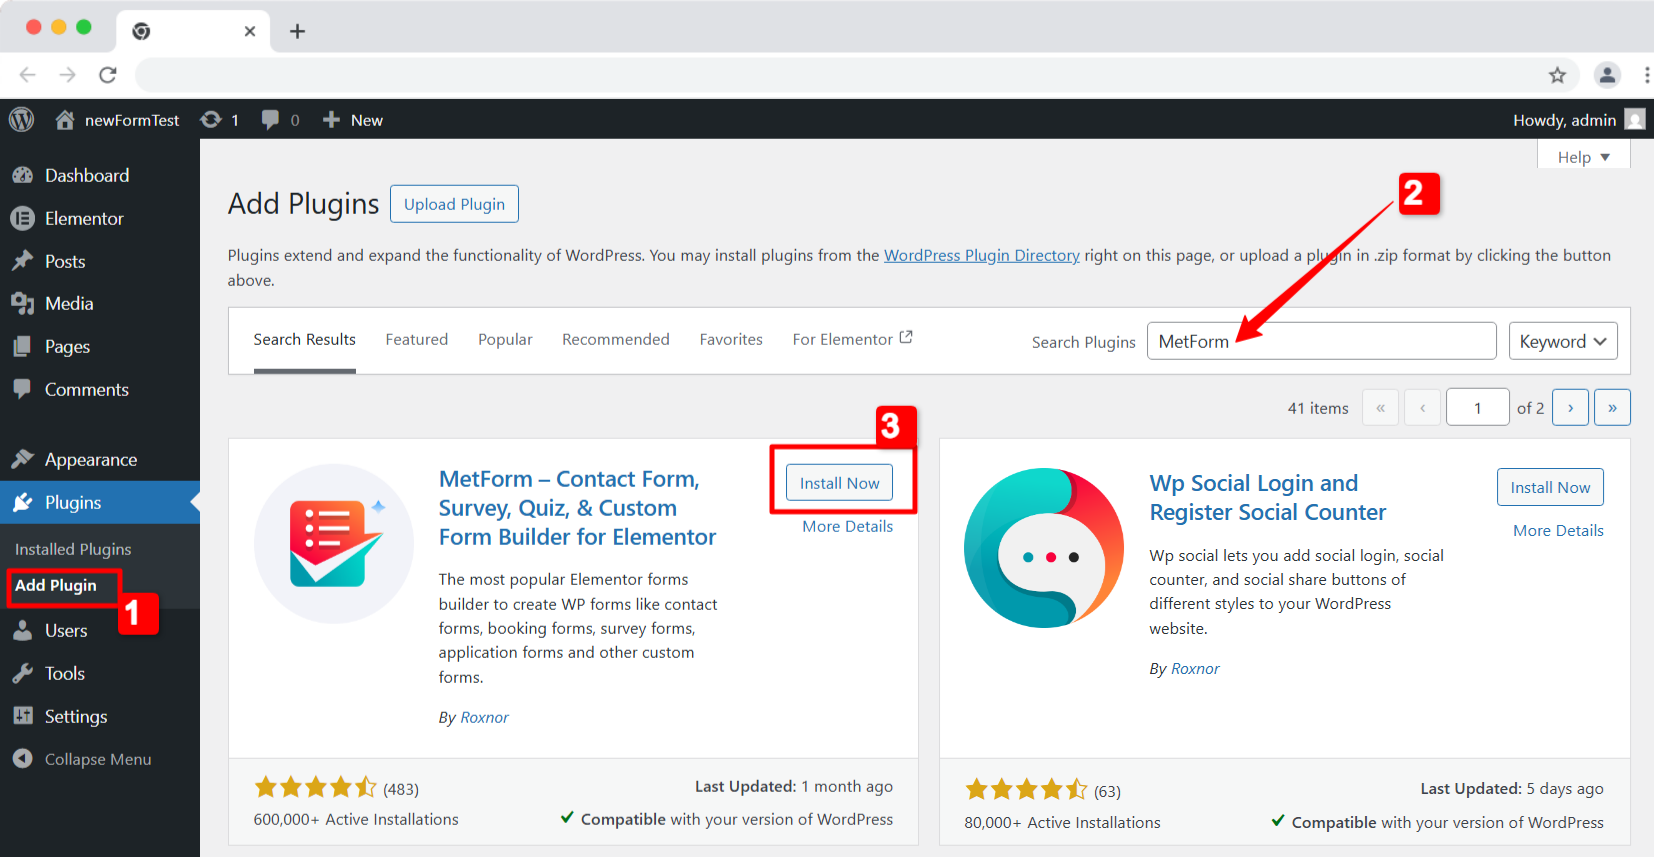This screenshot has width=1654, height=857.
Task: Click the Wp Social plugin logo thumbnail
Action: 1043,547
